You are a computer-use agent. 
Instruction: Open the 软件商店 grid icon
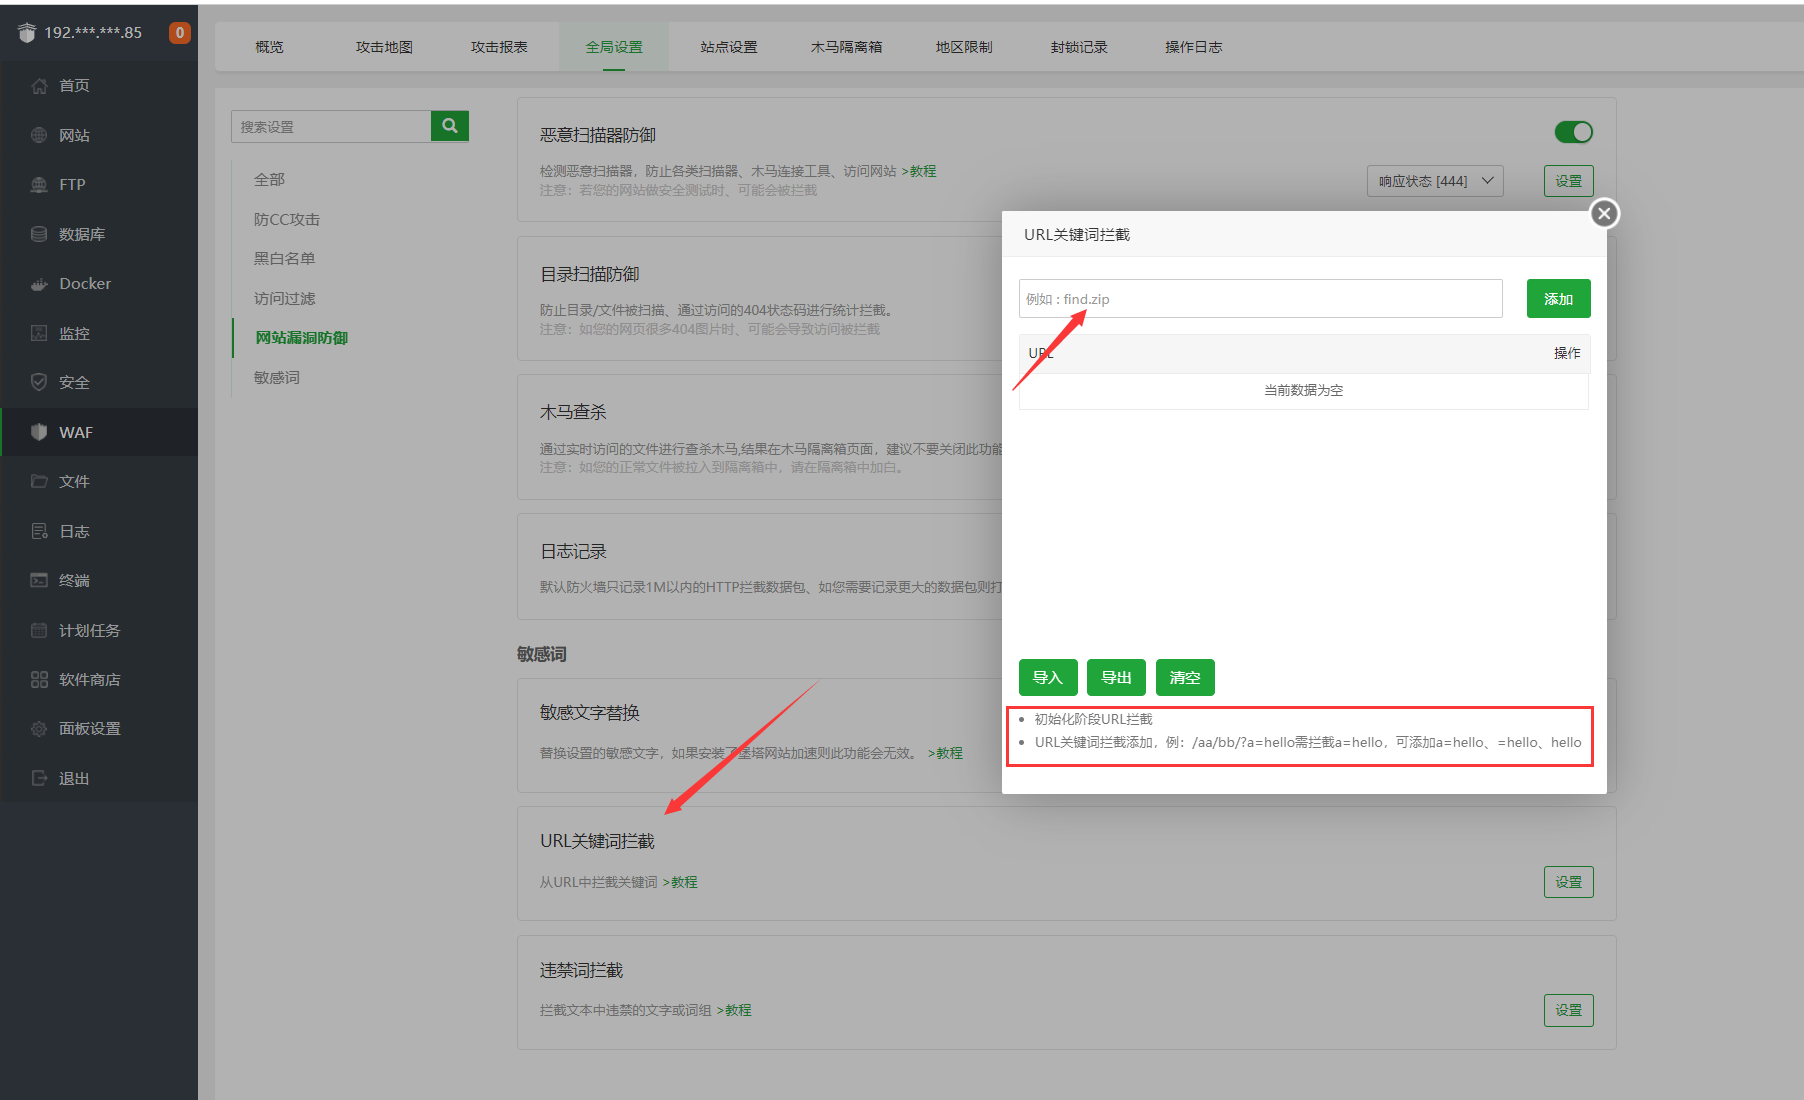click(x=39, y=679)
